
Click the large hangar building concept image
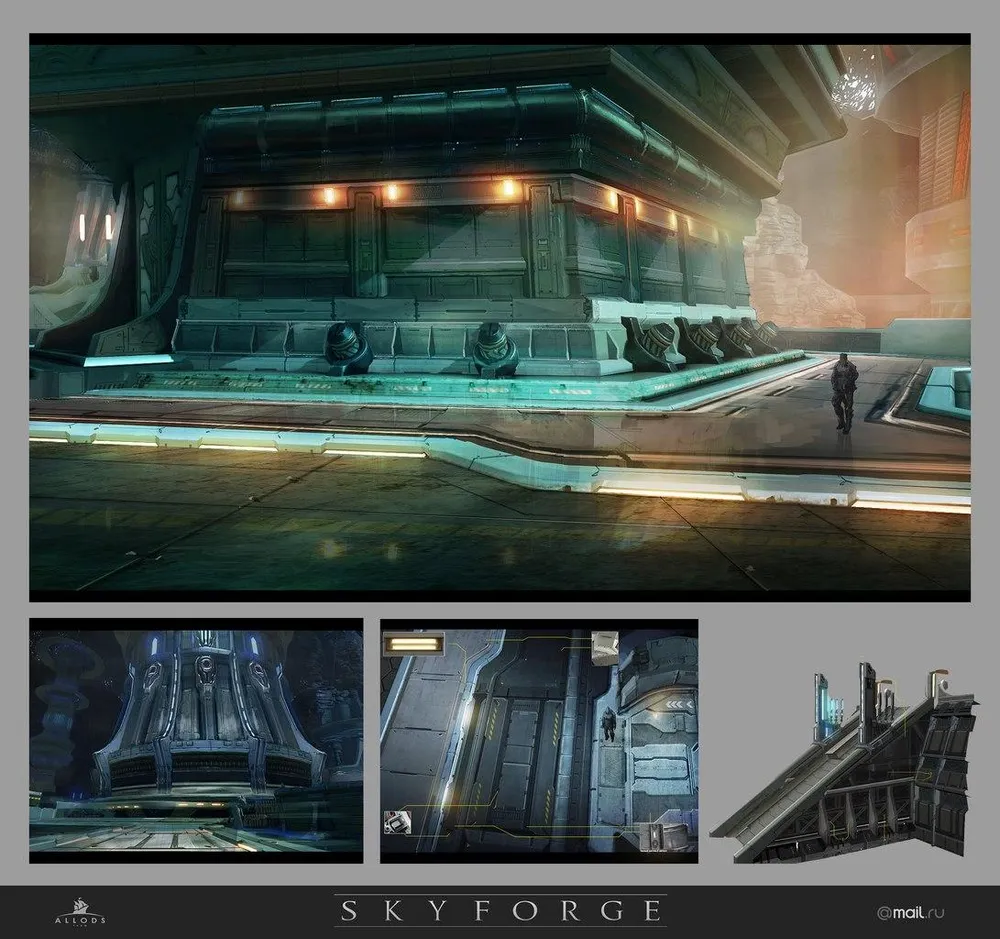click(x=500, y=318)
